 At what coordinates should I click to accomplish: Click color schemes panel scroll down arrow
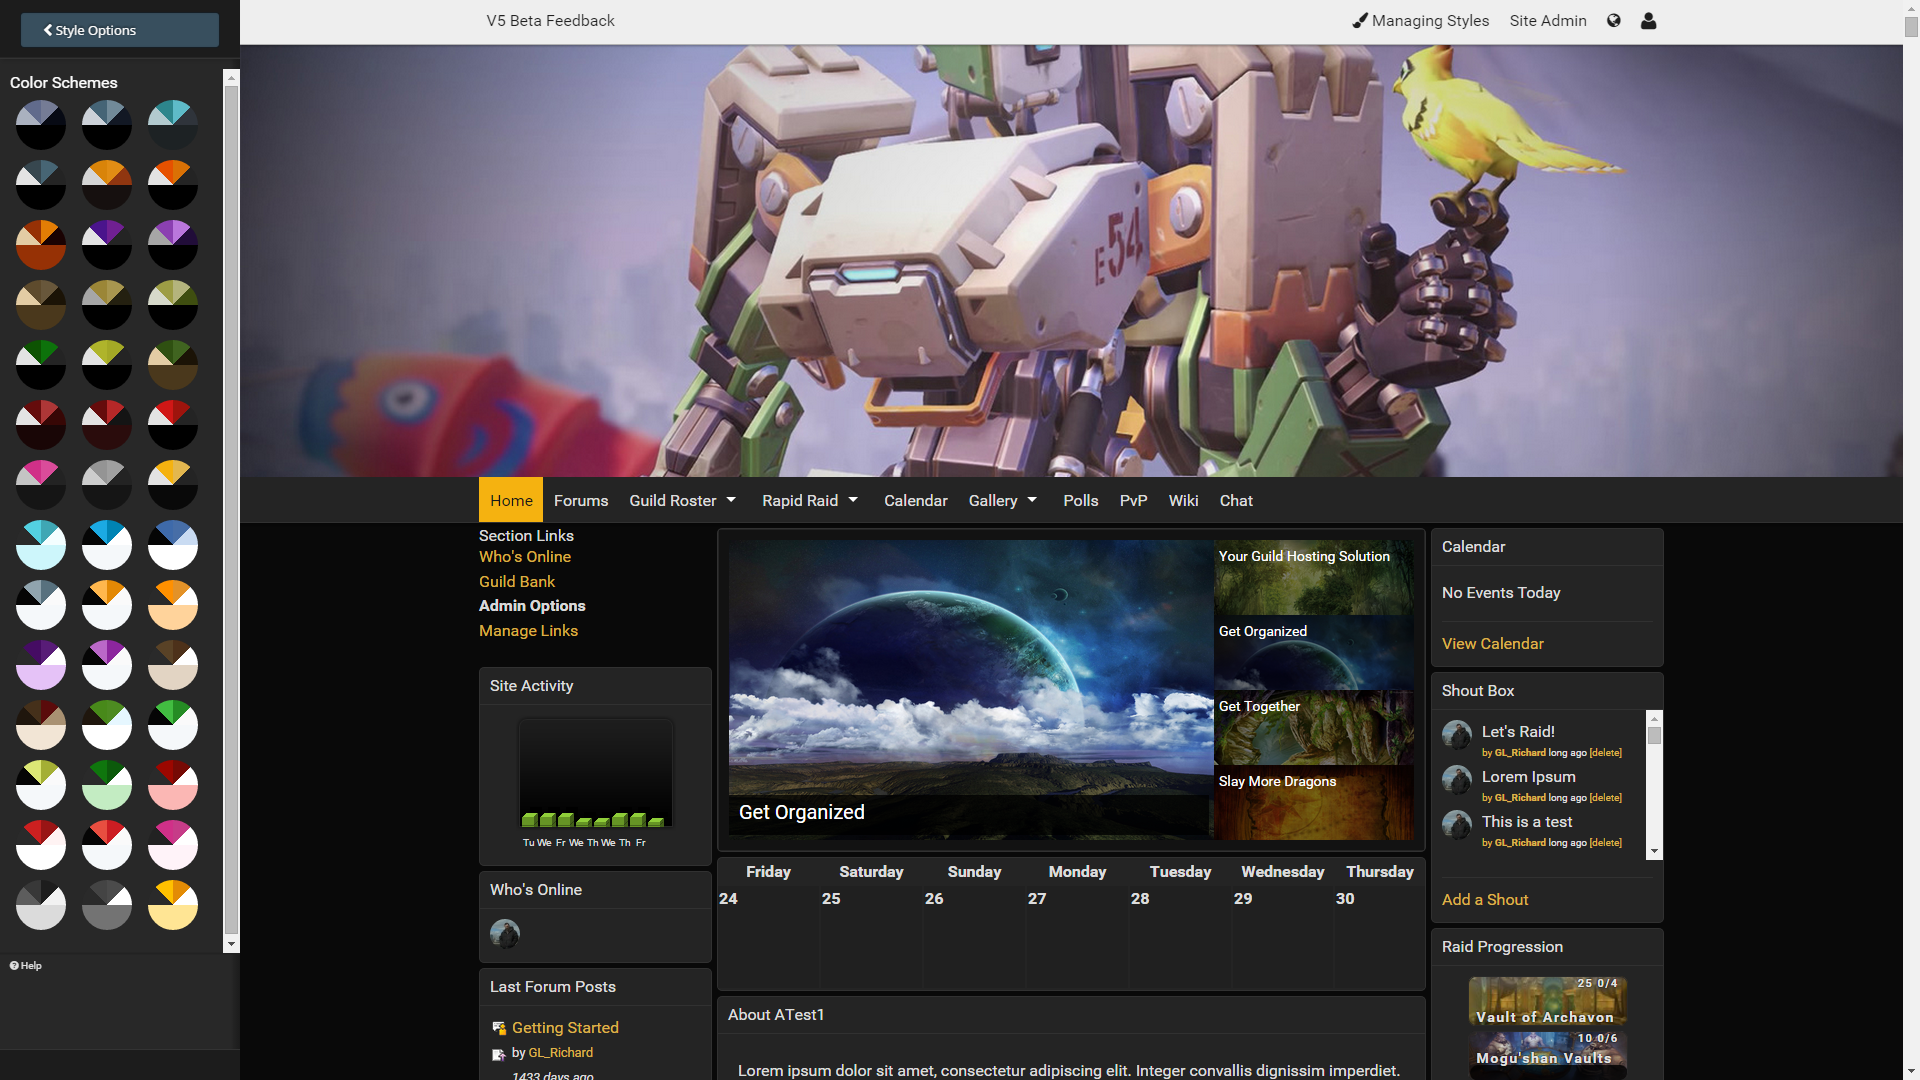[x=231, y=944]
